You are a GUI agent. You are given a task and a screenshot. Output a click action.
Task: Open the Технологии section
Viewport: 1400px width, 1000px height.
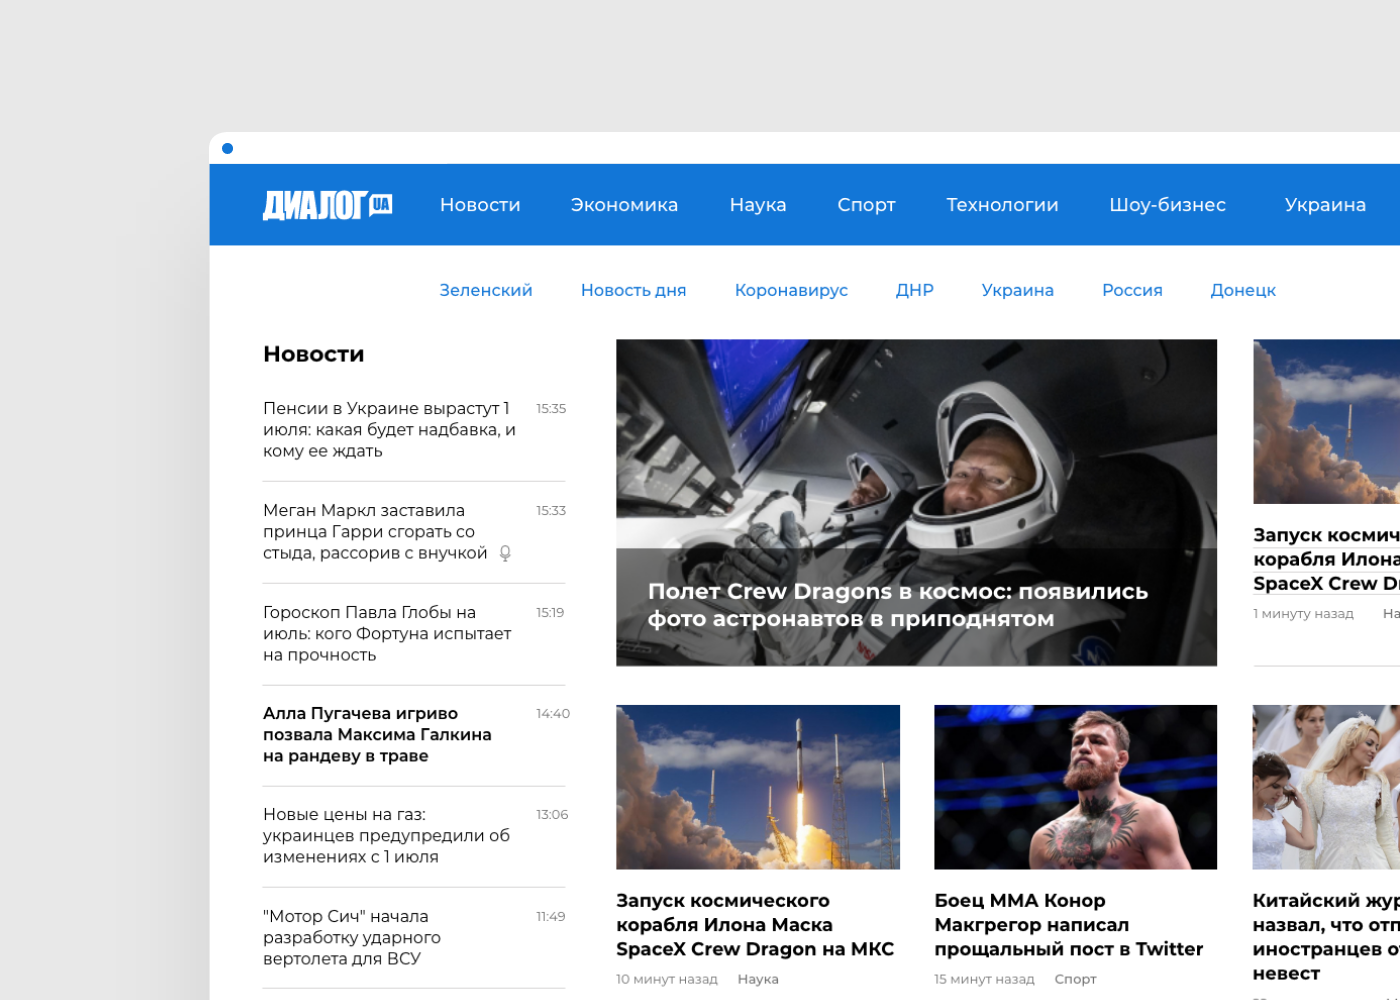click(1002, 205)
